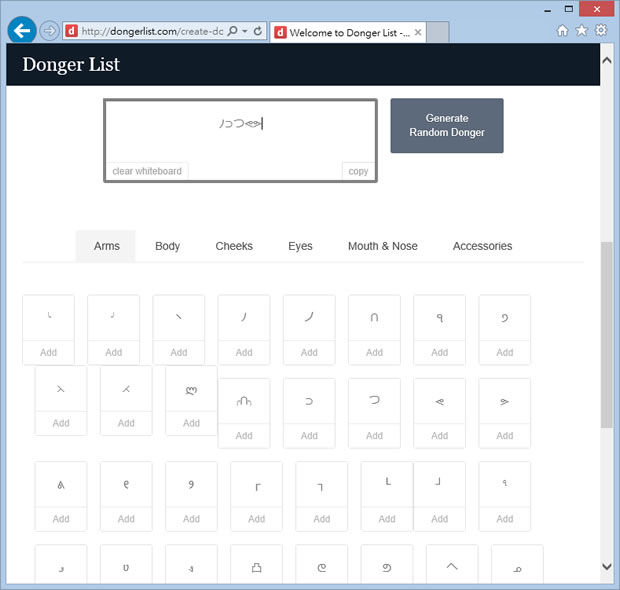This screenshot has width=620, height=590.
Task: Switch to the Body tab
Action: click(x=167, y=246)
